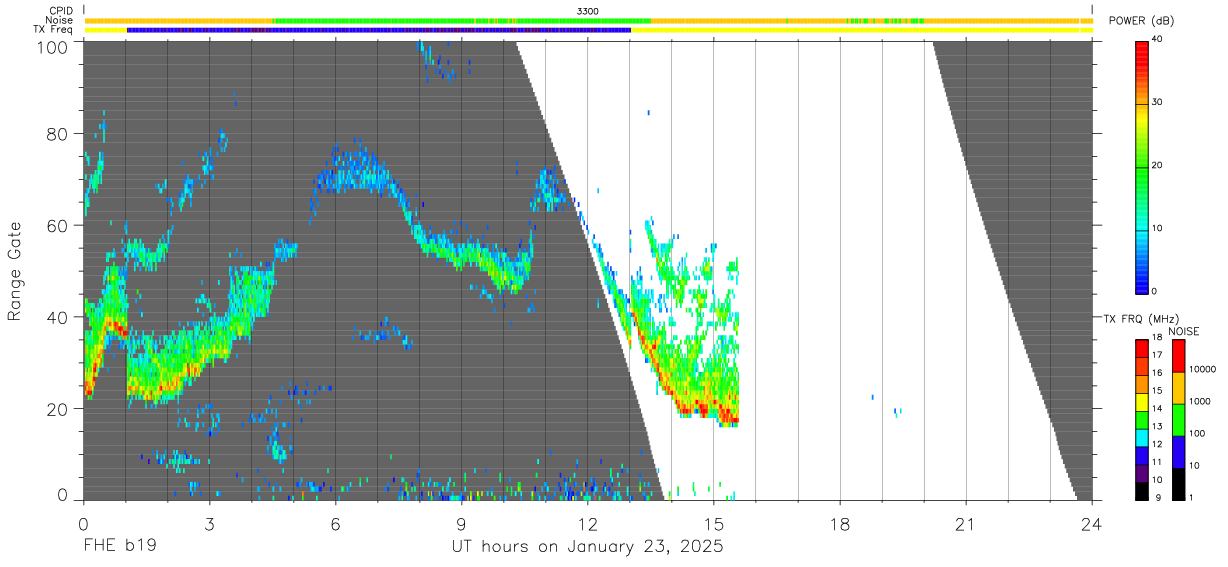
Task: Click the Noise label at top left
Action: pyautogui.click(x=60, y=20)
